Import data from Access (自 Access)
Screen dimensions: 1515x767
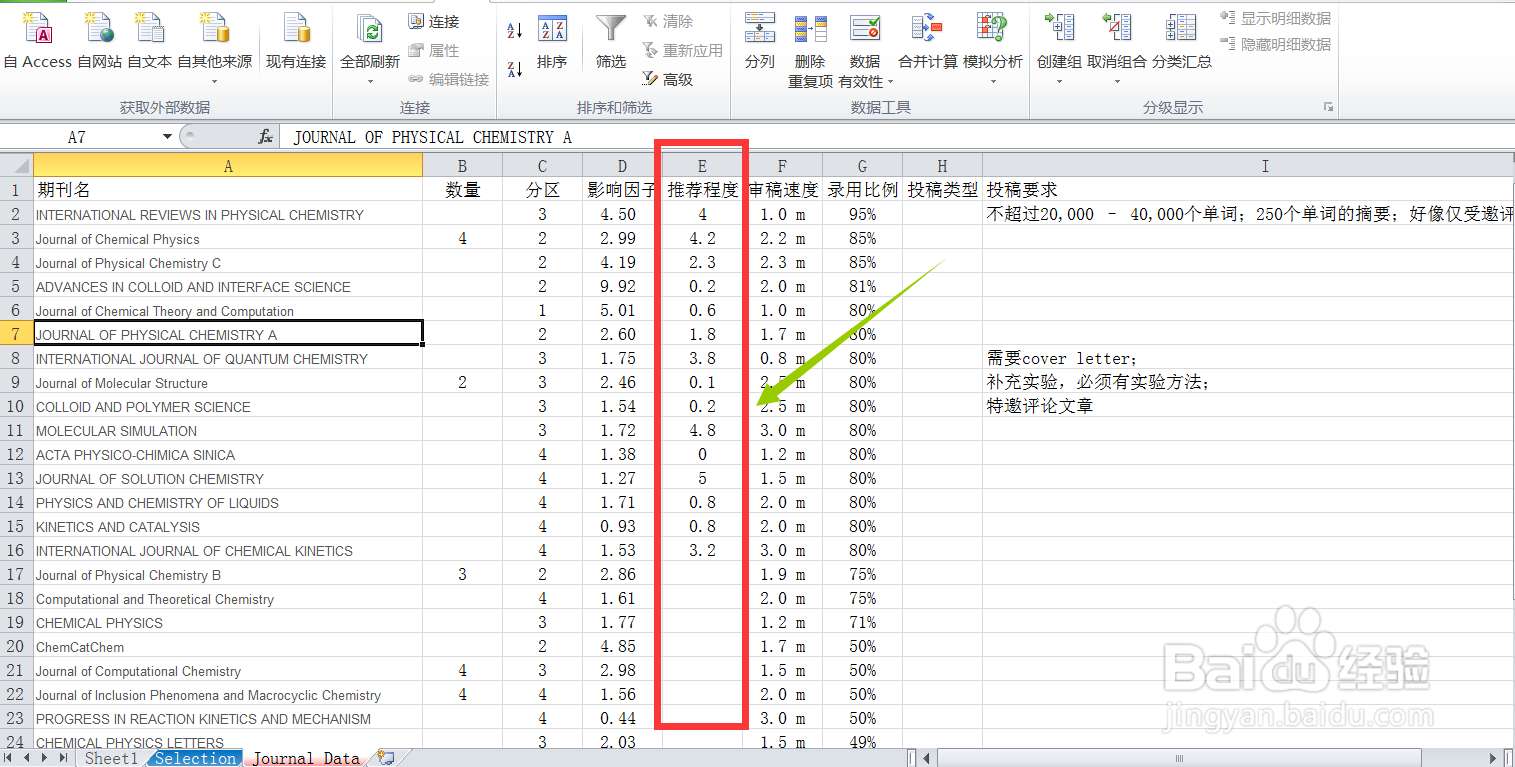pyautogui.click(x=38, y=42)
